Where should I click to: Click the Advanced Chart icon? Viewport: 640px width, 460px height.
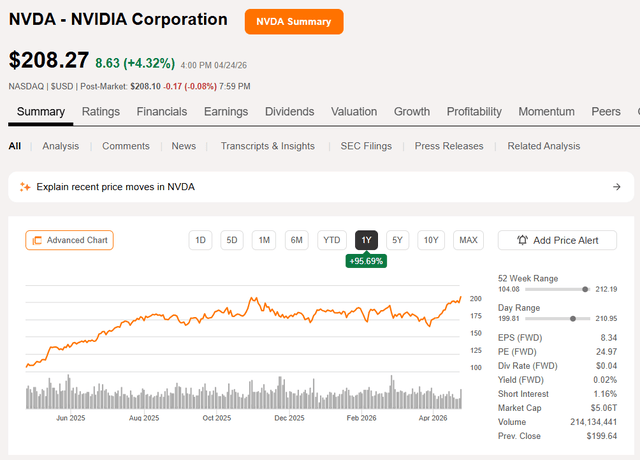37,240
